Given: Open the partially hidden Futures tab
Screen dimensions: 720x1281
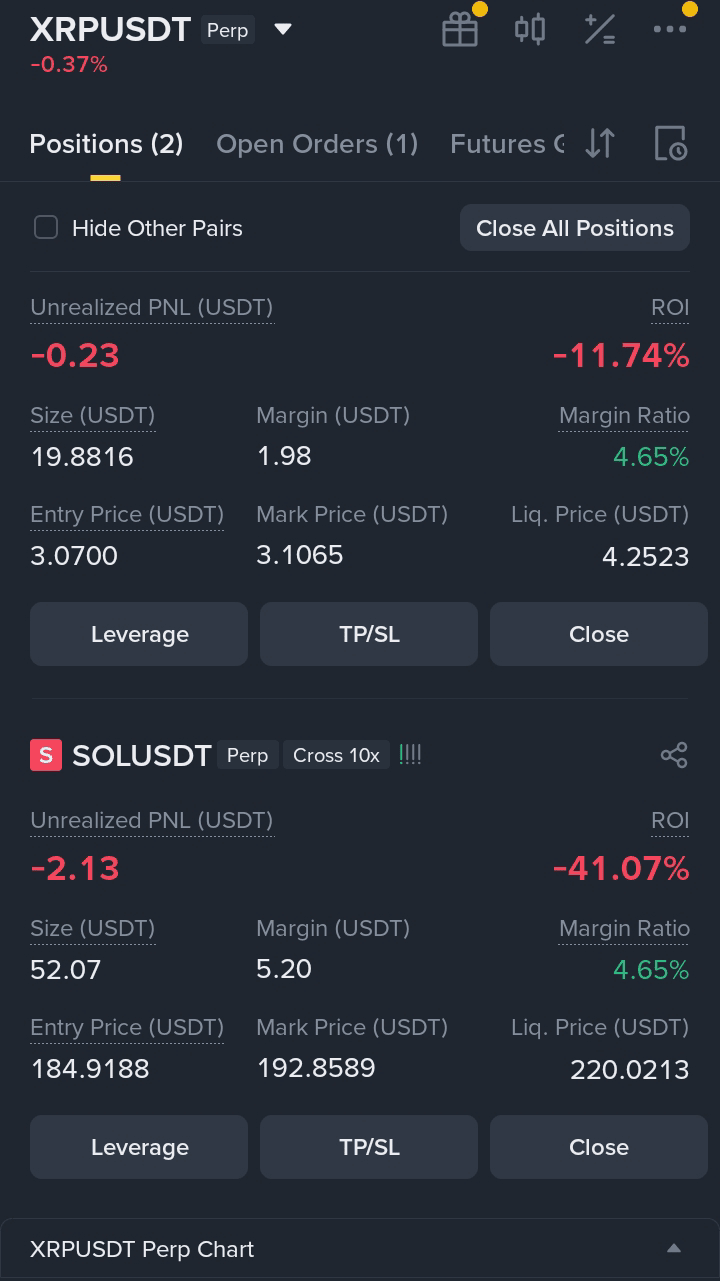Looking at the screenshot, I should pyautogui.click(x=507, y=144).
